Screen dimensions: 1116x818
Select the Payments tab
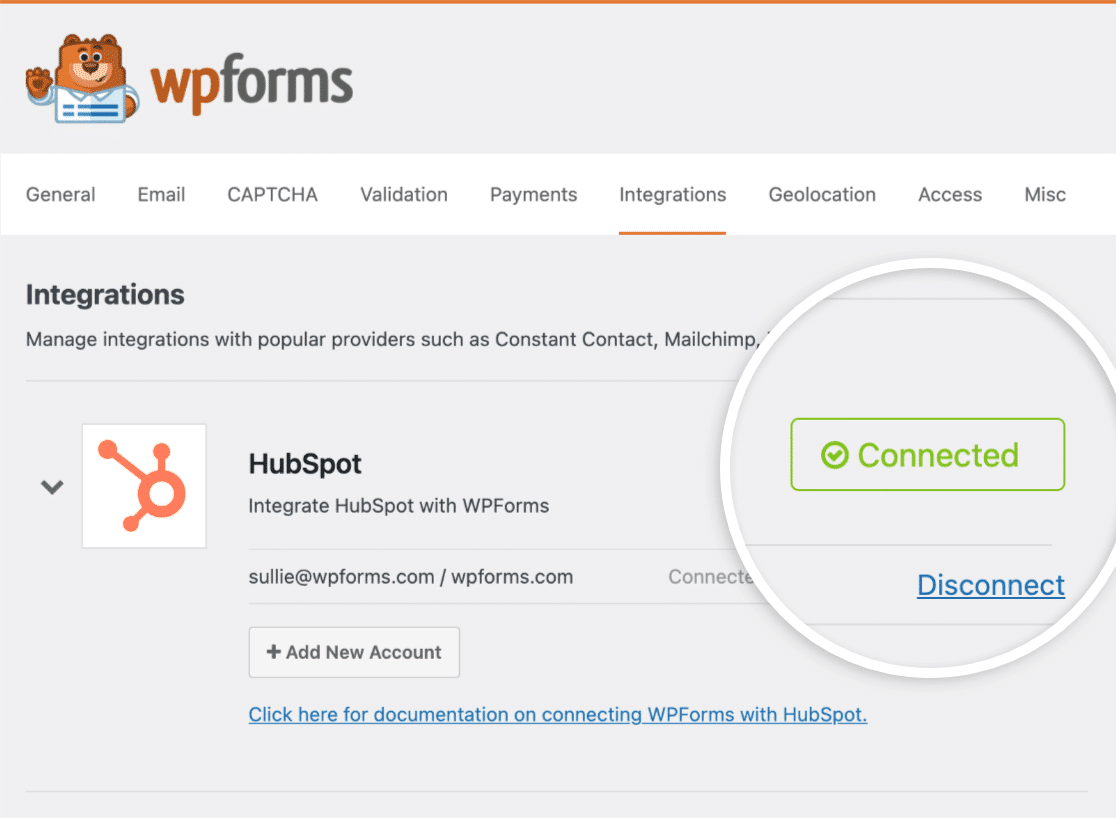[x=533, y=195]
